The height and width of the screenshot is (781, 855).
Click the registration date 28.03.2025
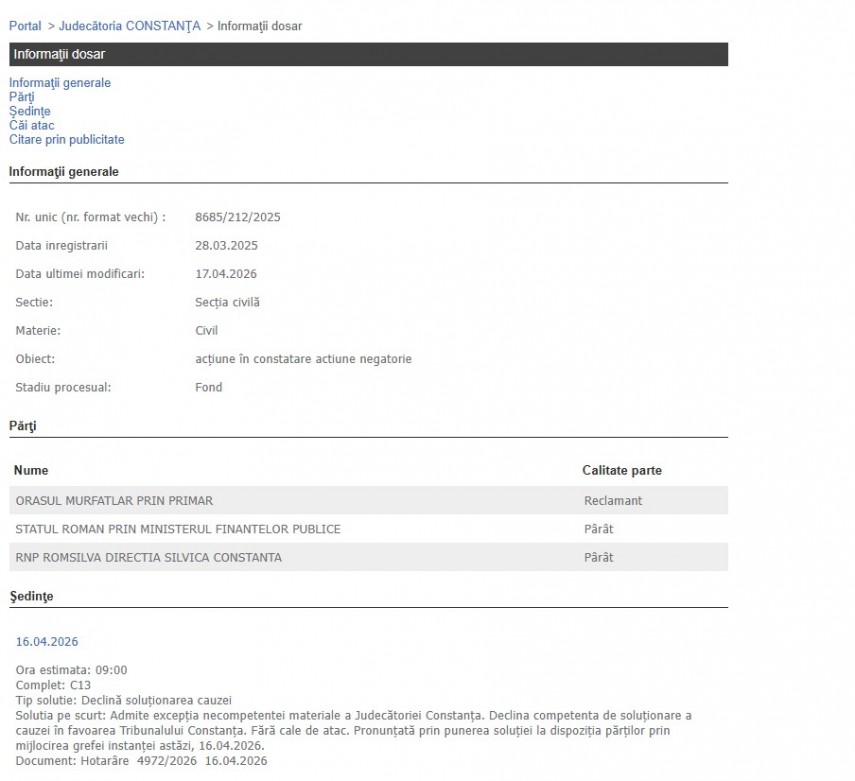coord(226,245)
